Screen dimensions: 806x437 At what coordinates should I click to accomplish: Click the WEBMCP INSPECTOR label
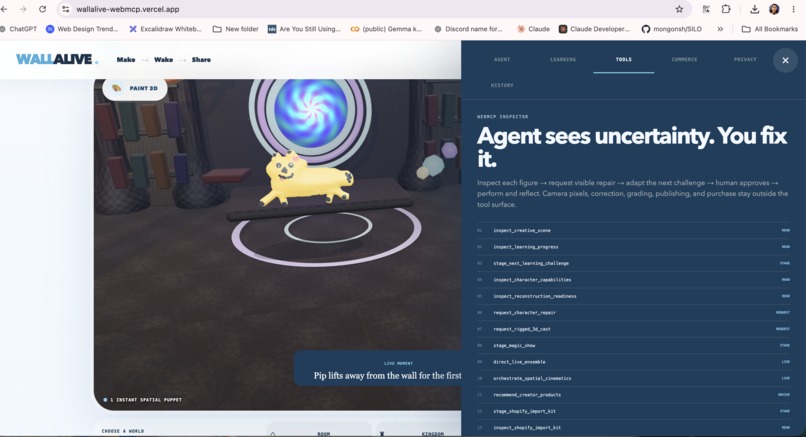(x=502, y=117)
